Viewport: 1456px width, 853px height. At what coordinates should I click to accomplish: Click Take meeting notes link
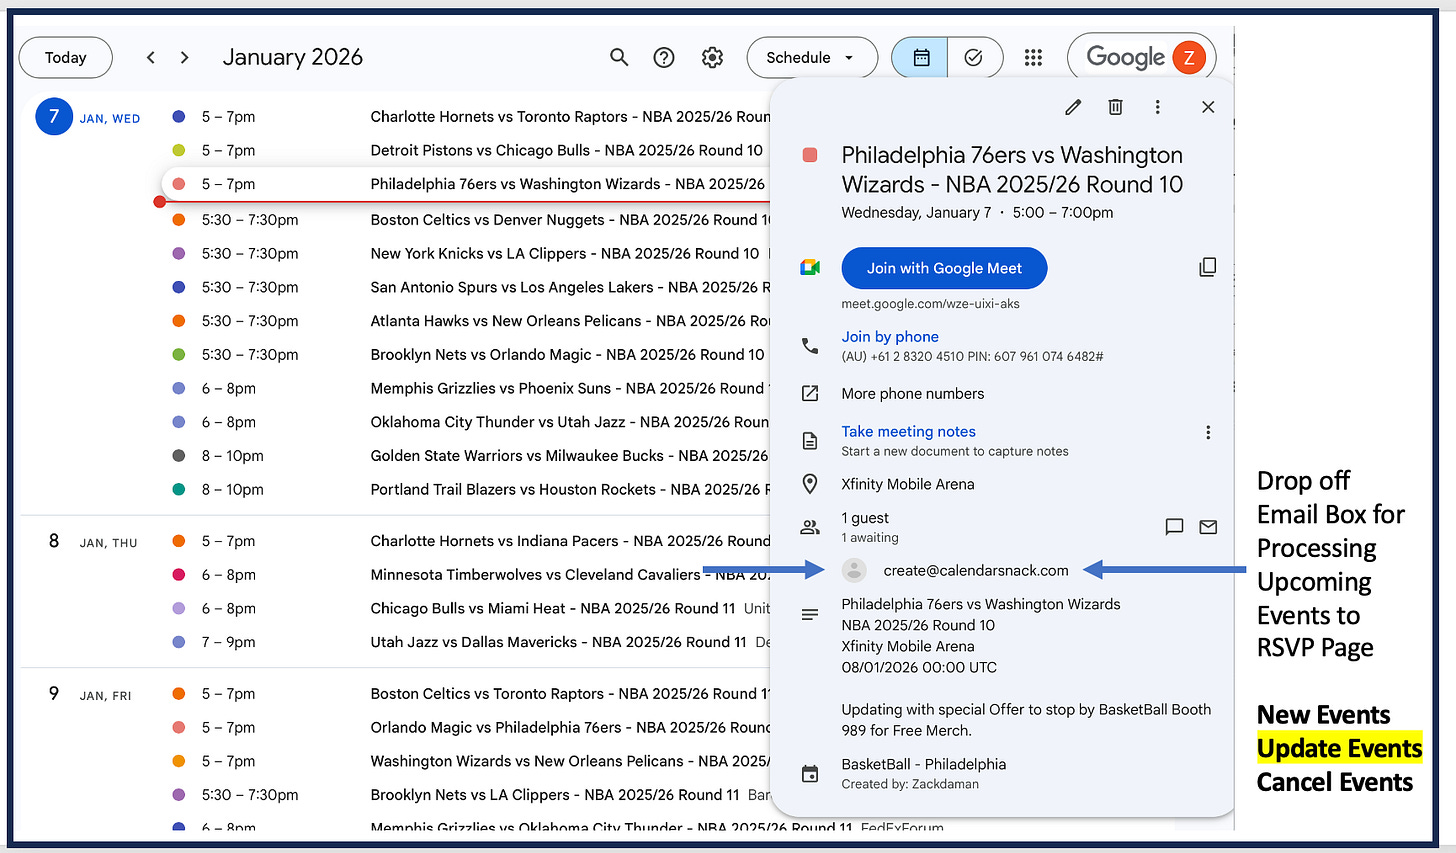click(908, 432)
